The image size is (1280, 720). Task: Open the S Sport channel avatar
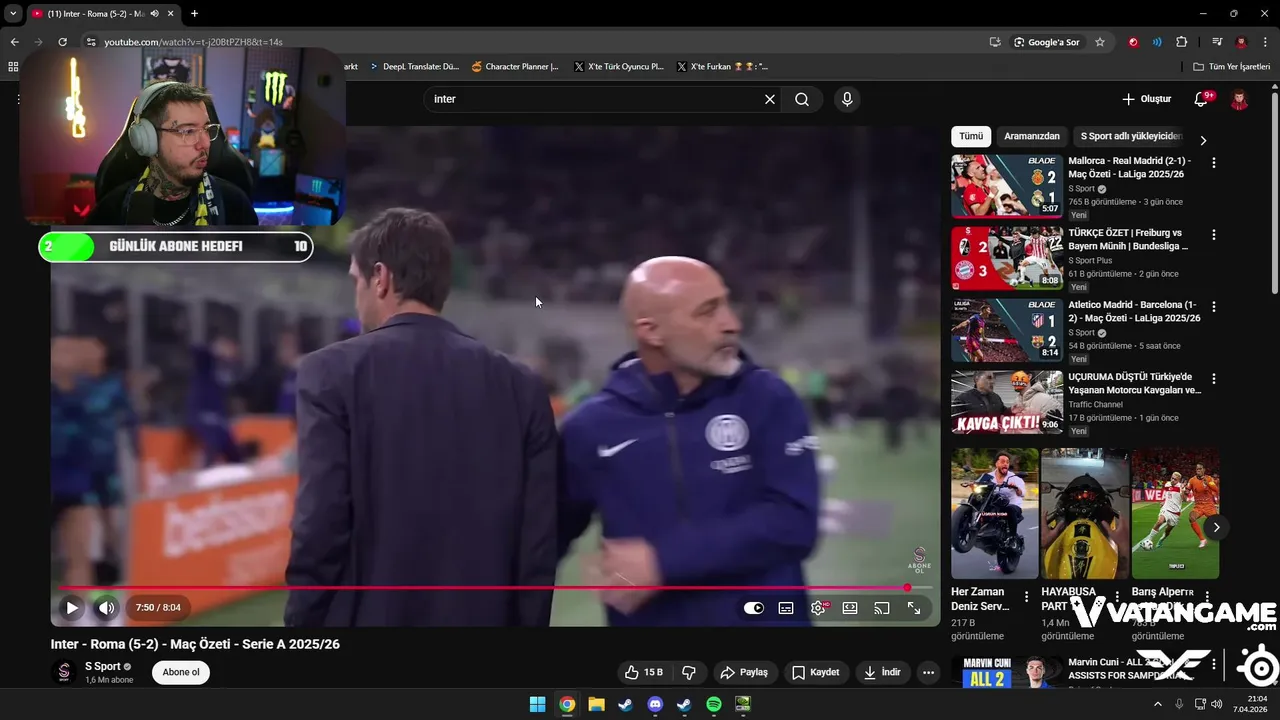tap(64, 672)
